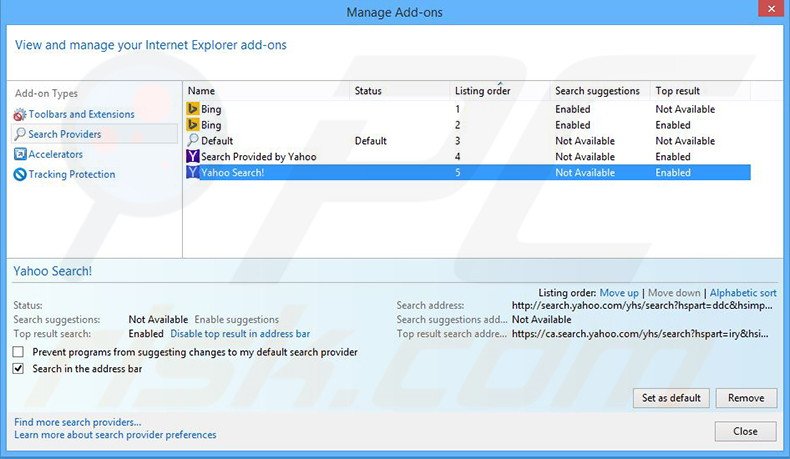Click the magnifier icon of the Default provider
Viewport: 790px width, 459px height.
pos(193,141)
